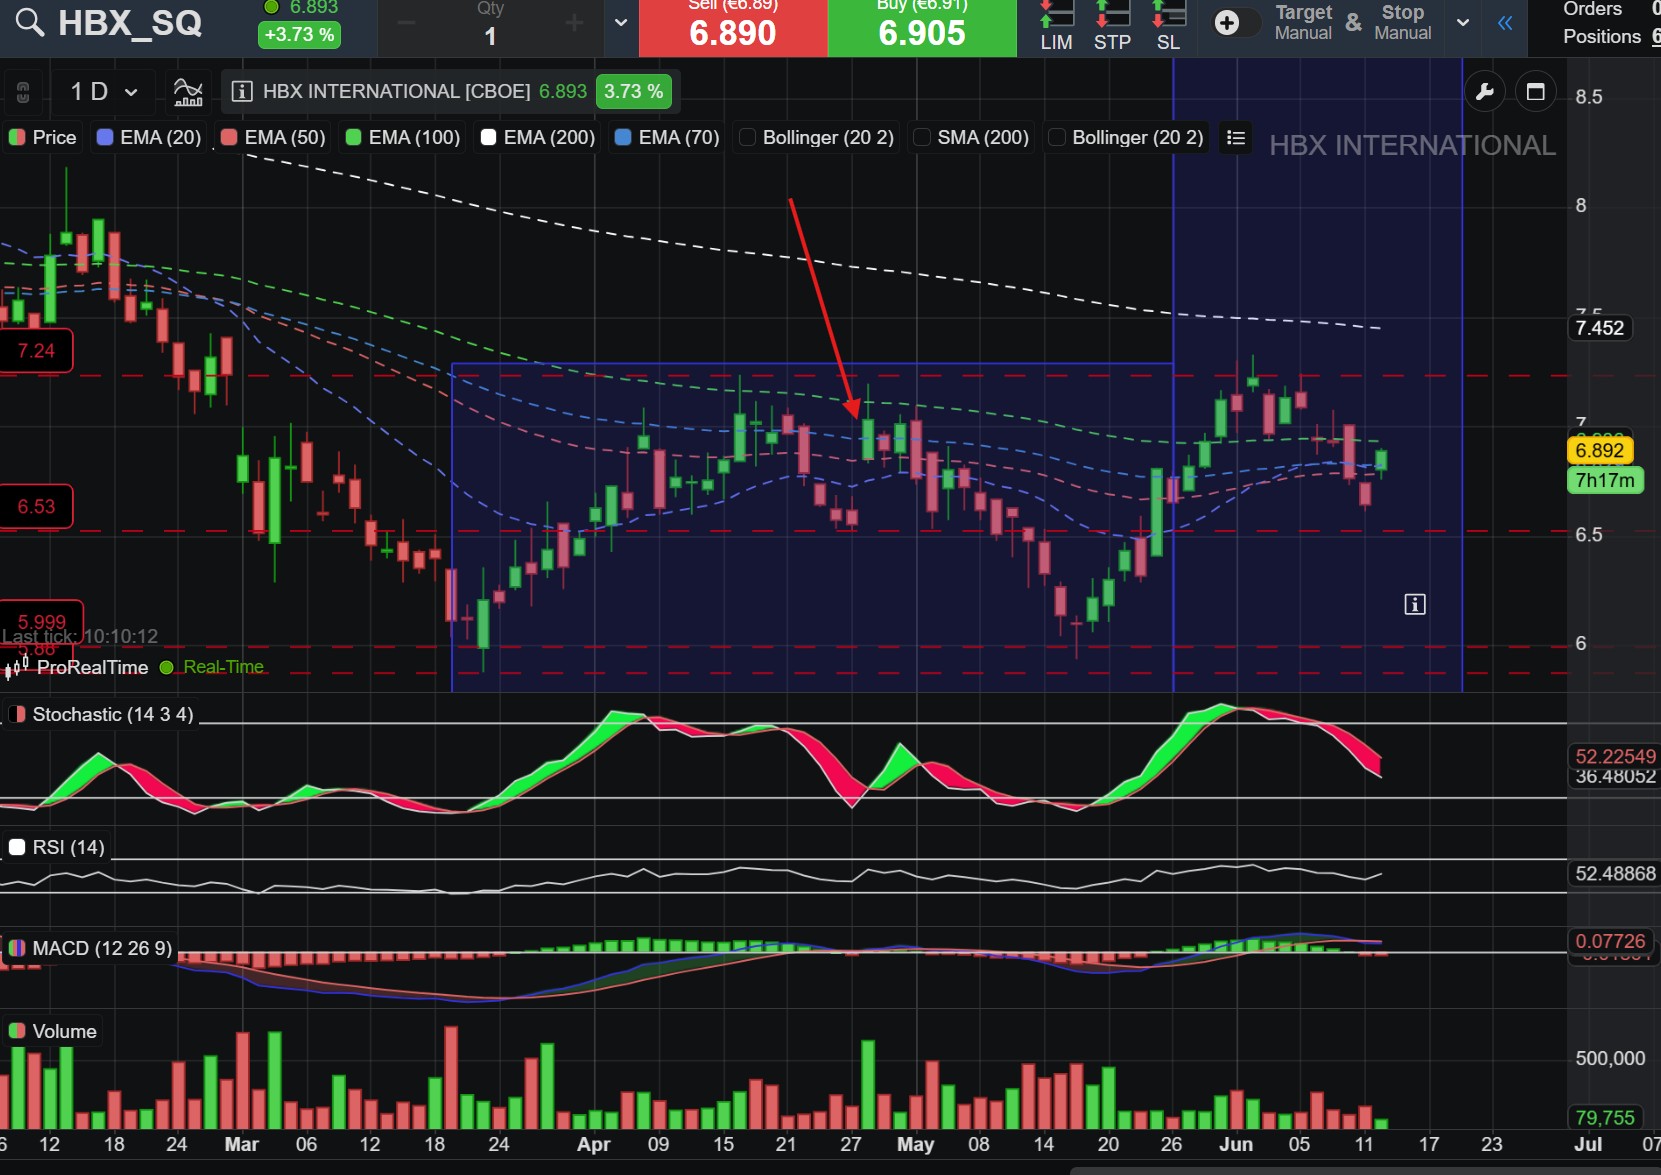Click the HBX_SQ ticker name

(130, 23)
